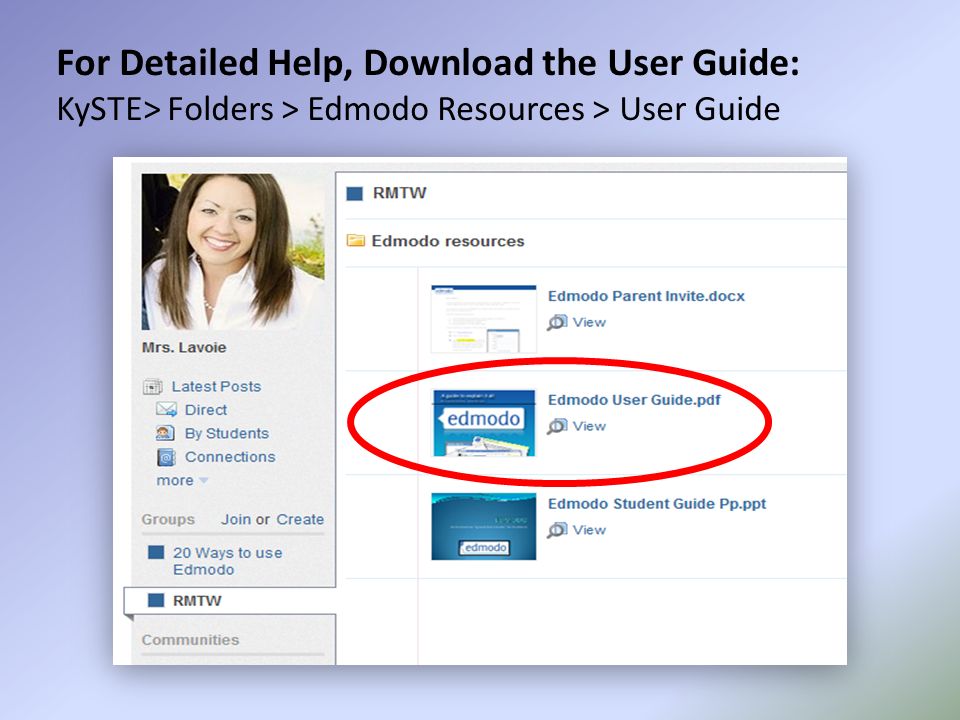The width and height of the screenshot is (960, 720).
Task: Select the RMTW group tab in sidebar
Action: [x=230, y=601]
